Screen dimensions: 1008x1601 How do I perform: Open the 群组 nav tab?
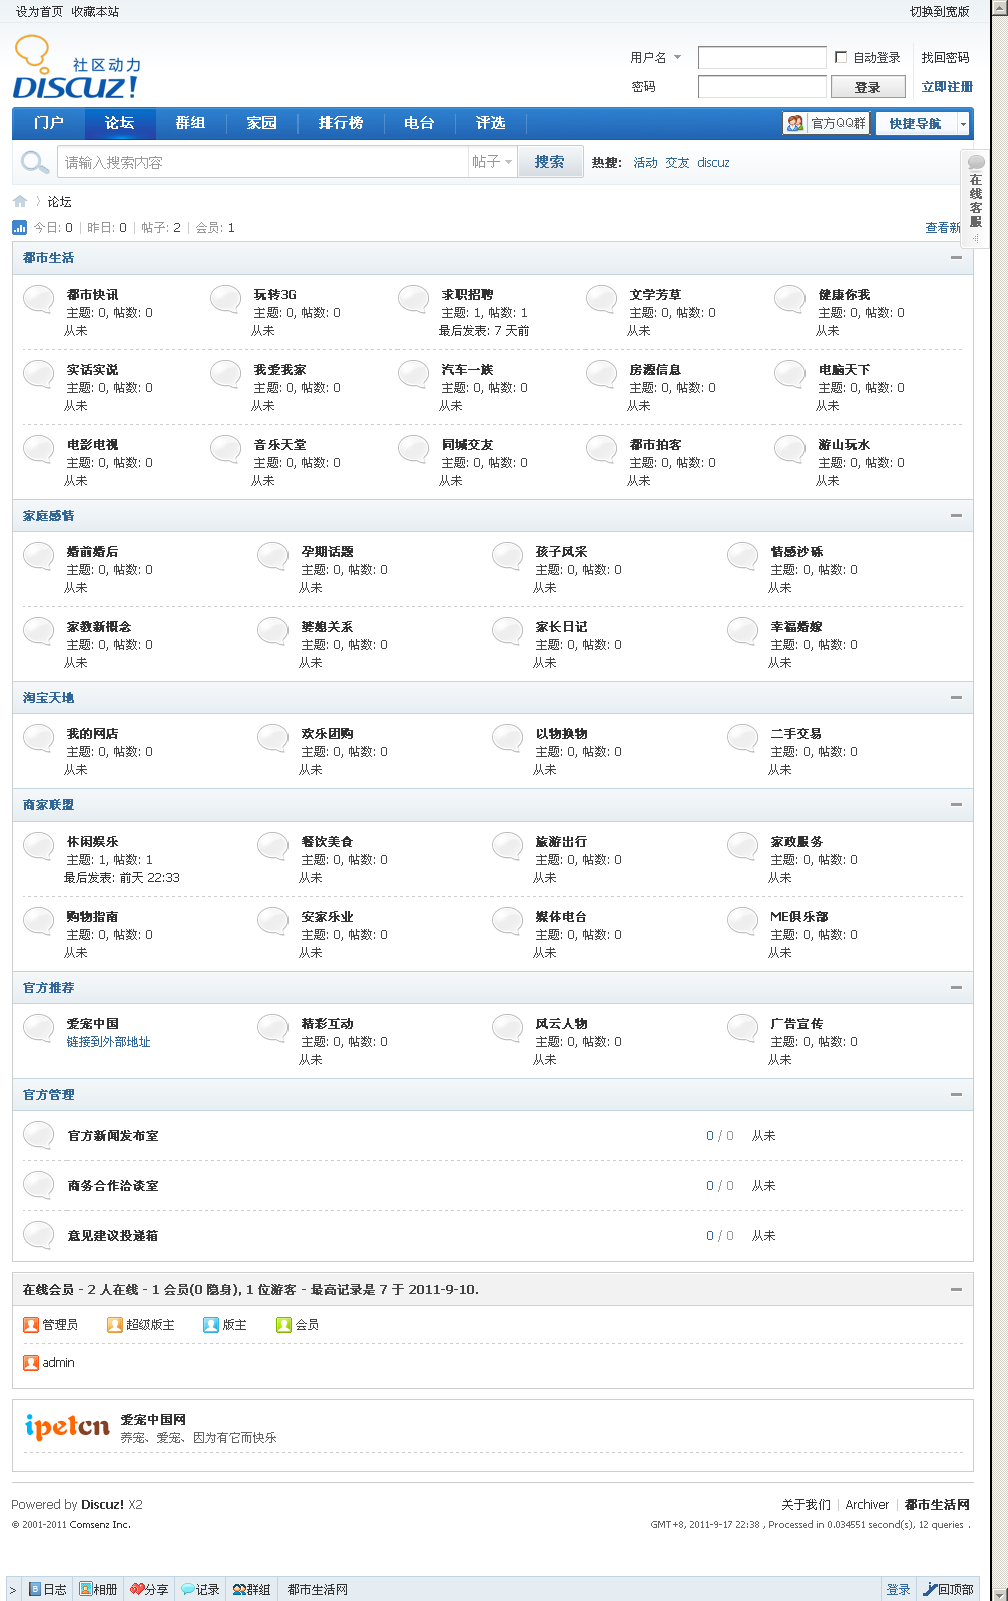click(190, 123)
